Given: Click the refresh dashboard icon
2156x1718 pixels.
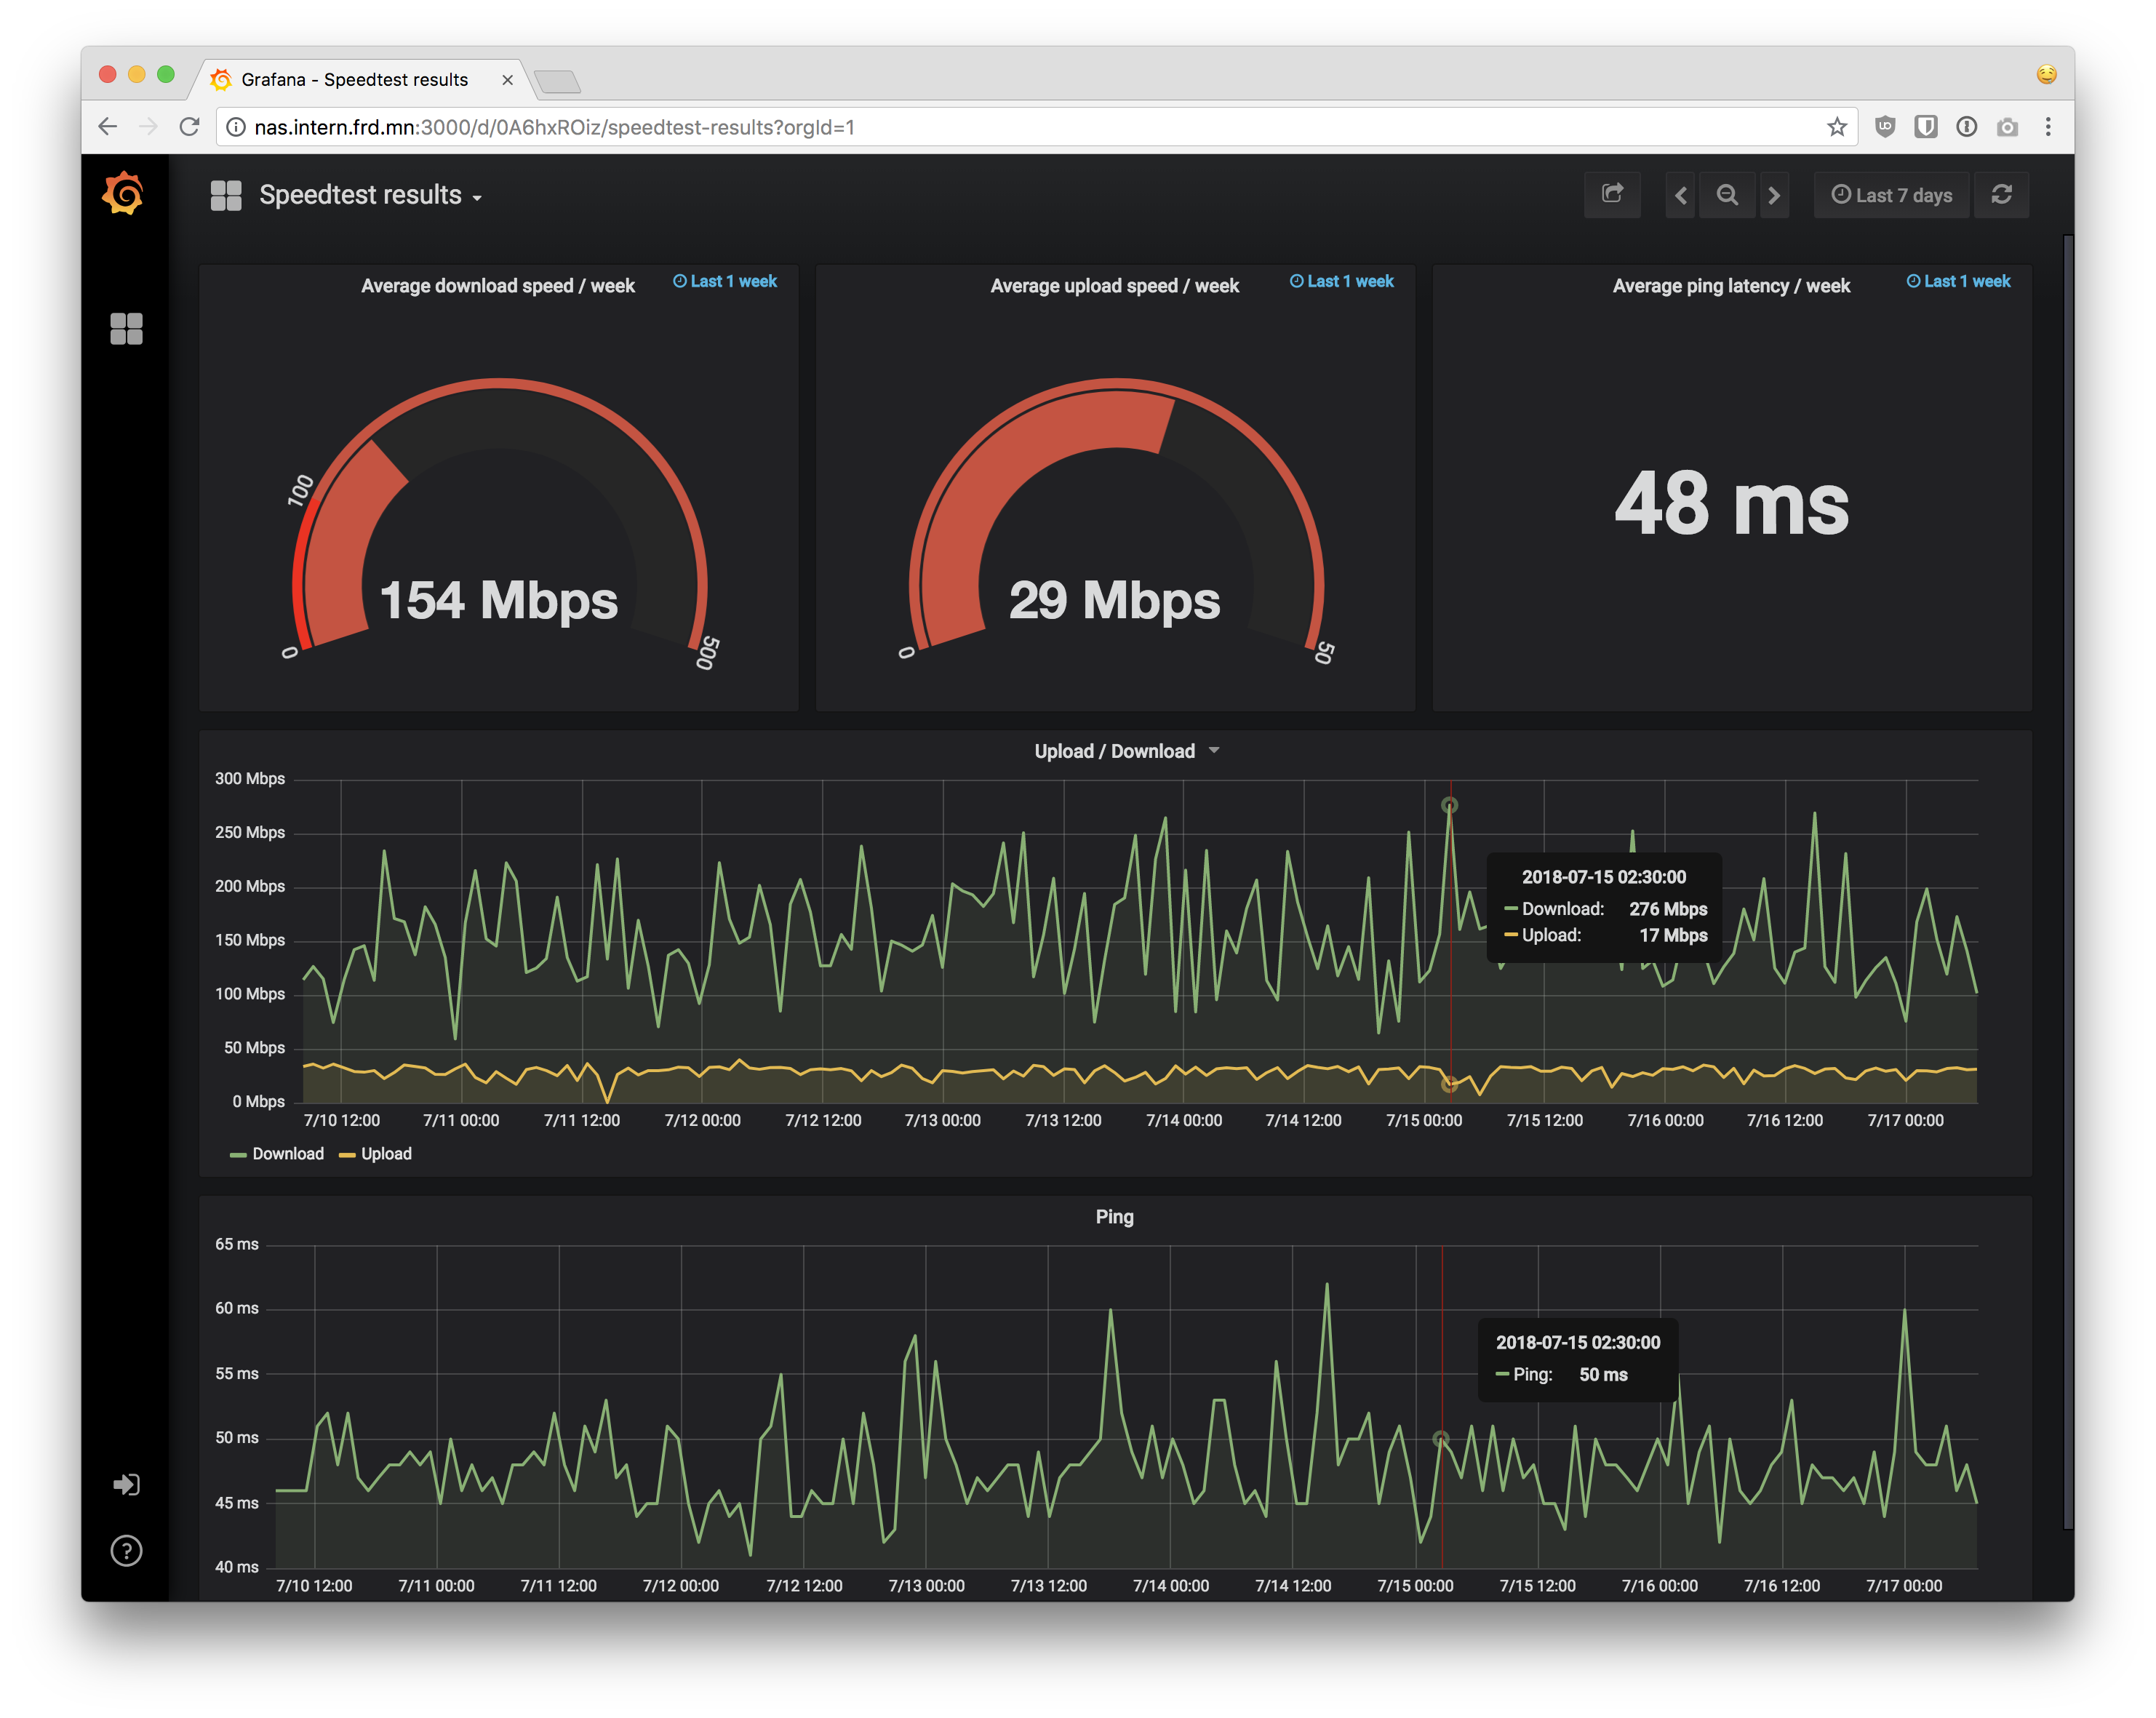Looking at the screenshot, I should click(2001, 195).
